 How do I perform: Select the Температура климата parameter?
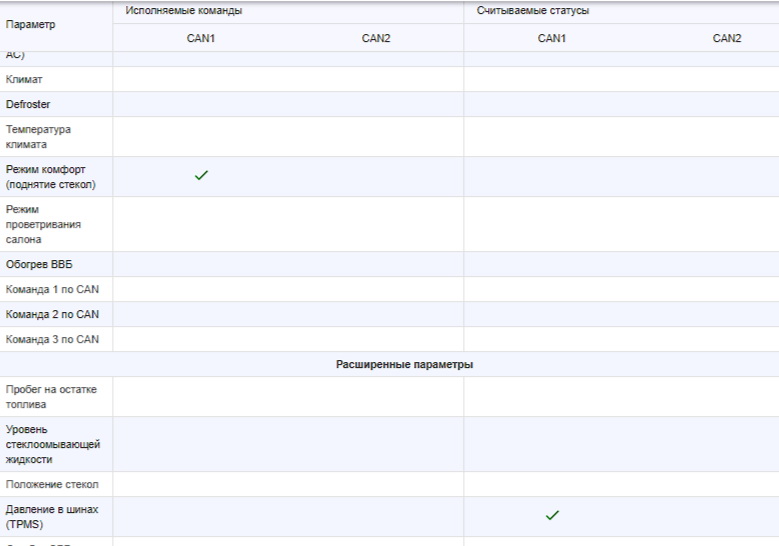pos(38,137)
